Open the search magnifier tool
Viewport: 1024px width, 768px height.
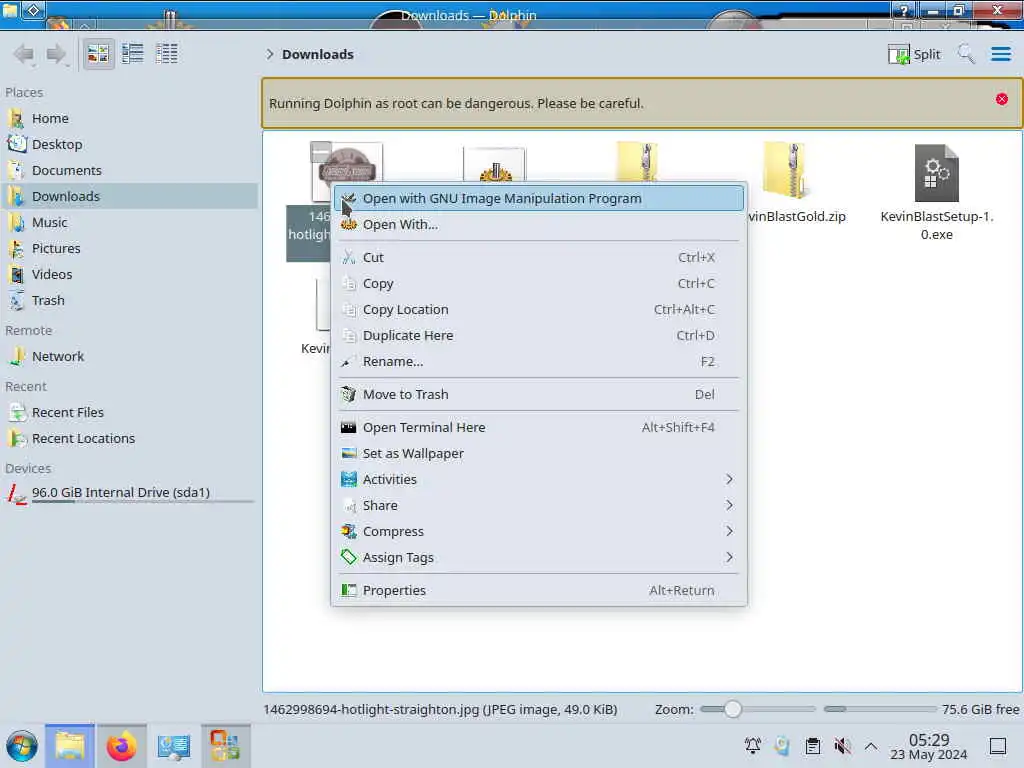(x=966, y=54)
